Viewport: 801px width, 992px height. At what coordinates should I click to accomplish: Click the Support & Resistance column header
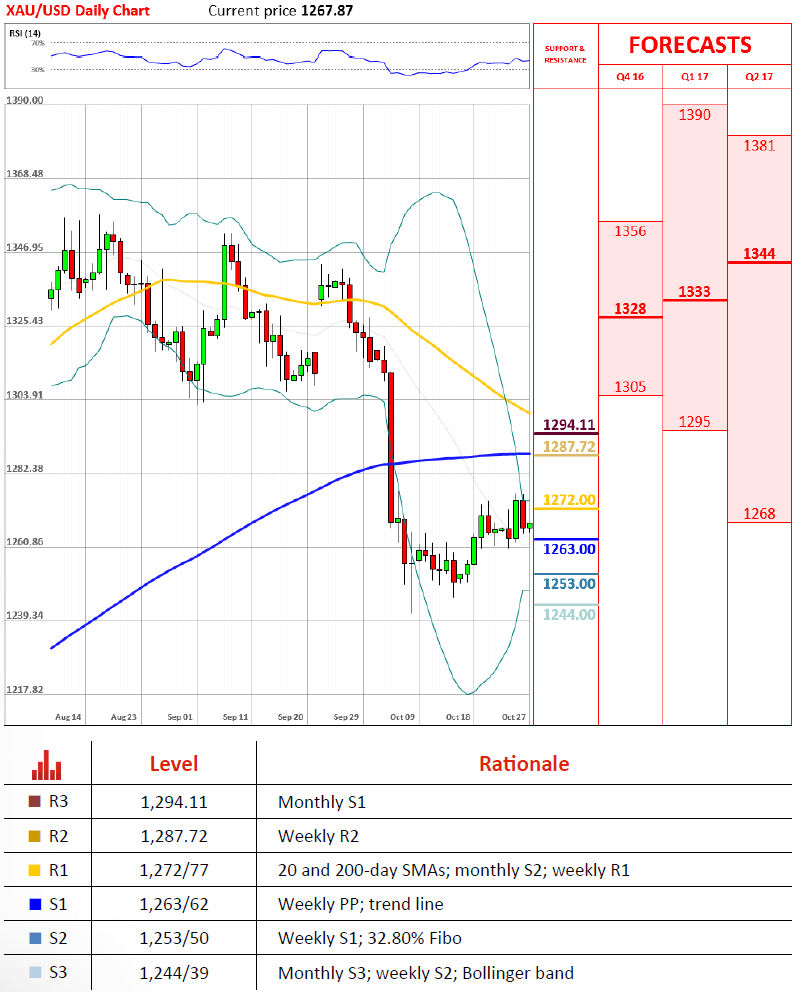point(566,54)
